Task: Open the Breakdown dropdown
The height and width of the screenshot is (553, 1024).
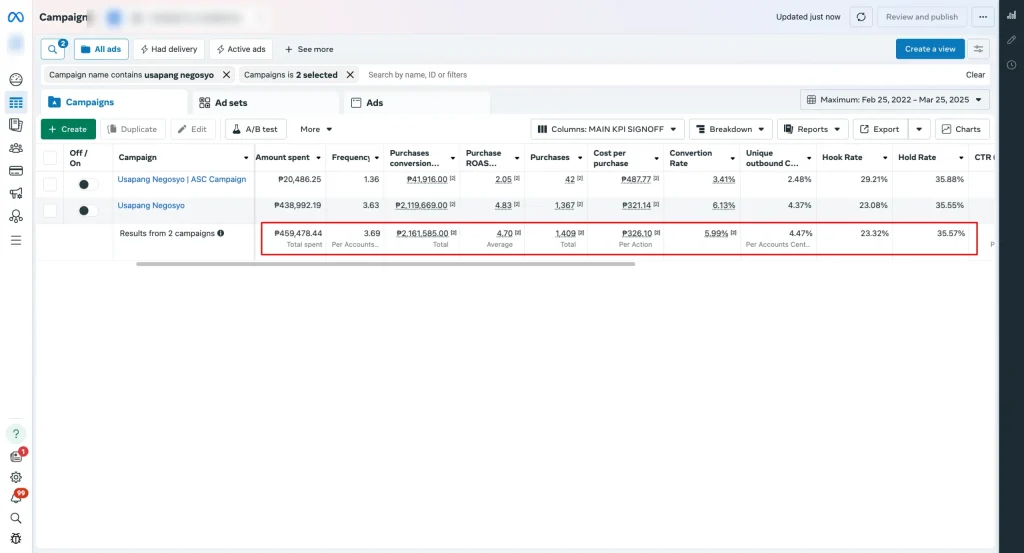Action: pyautogui.click(x=731, y=129)
